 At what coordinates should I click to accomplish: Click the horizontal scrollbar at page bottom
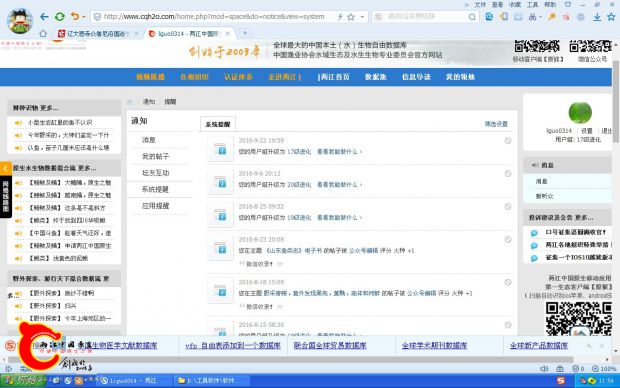291,360
